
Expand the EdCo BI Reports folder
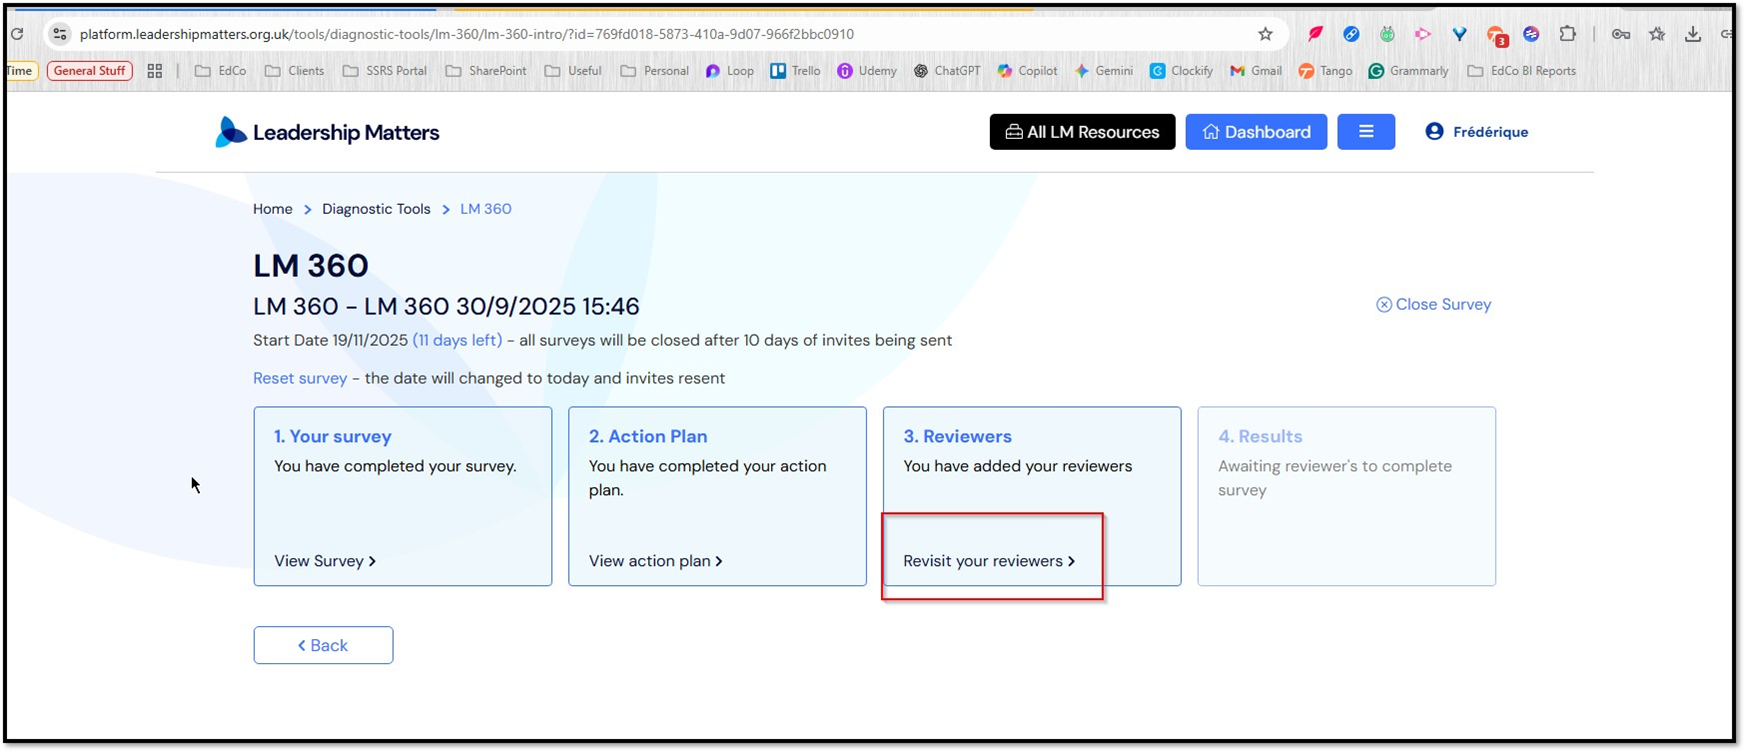(x=1521, y=71)
